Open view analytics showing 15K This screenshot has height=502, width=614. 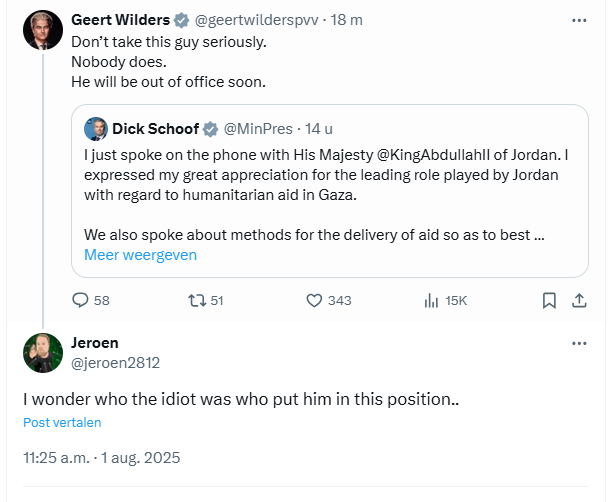tap(433, 300)
